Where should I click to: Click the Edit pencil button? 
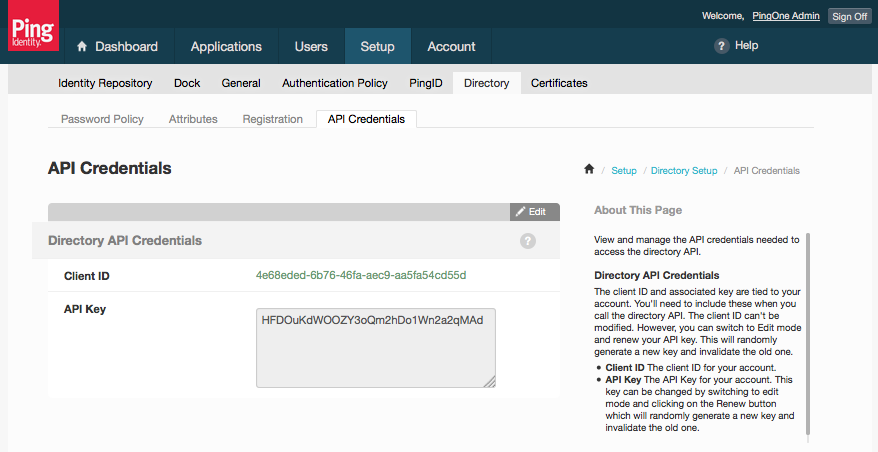(x=535, y=212)
